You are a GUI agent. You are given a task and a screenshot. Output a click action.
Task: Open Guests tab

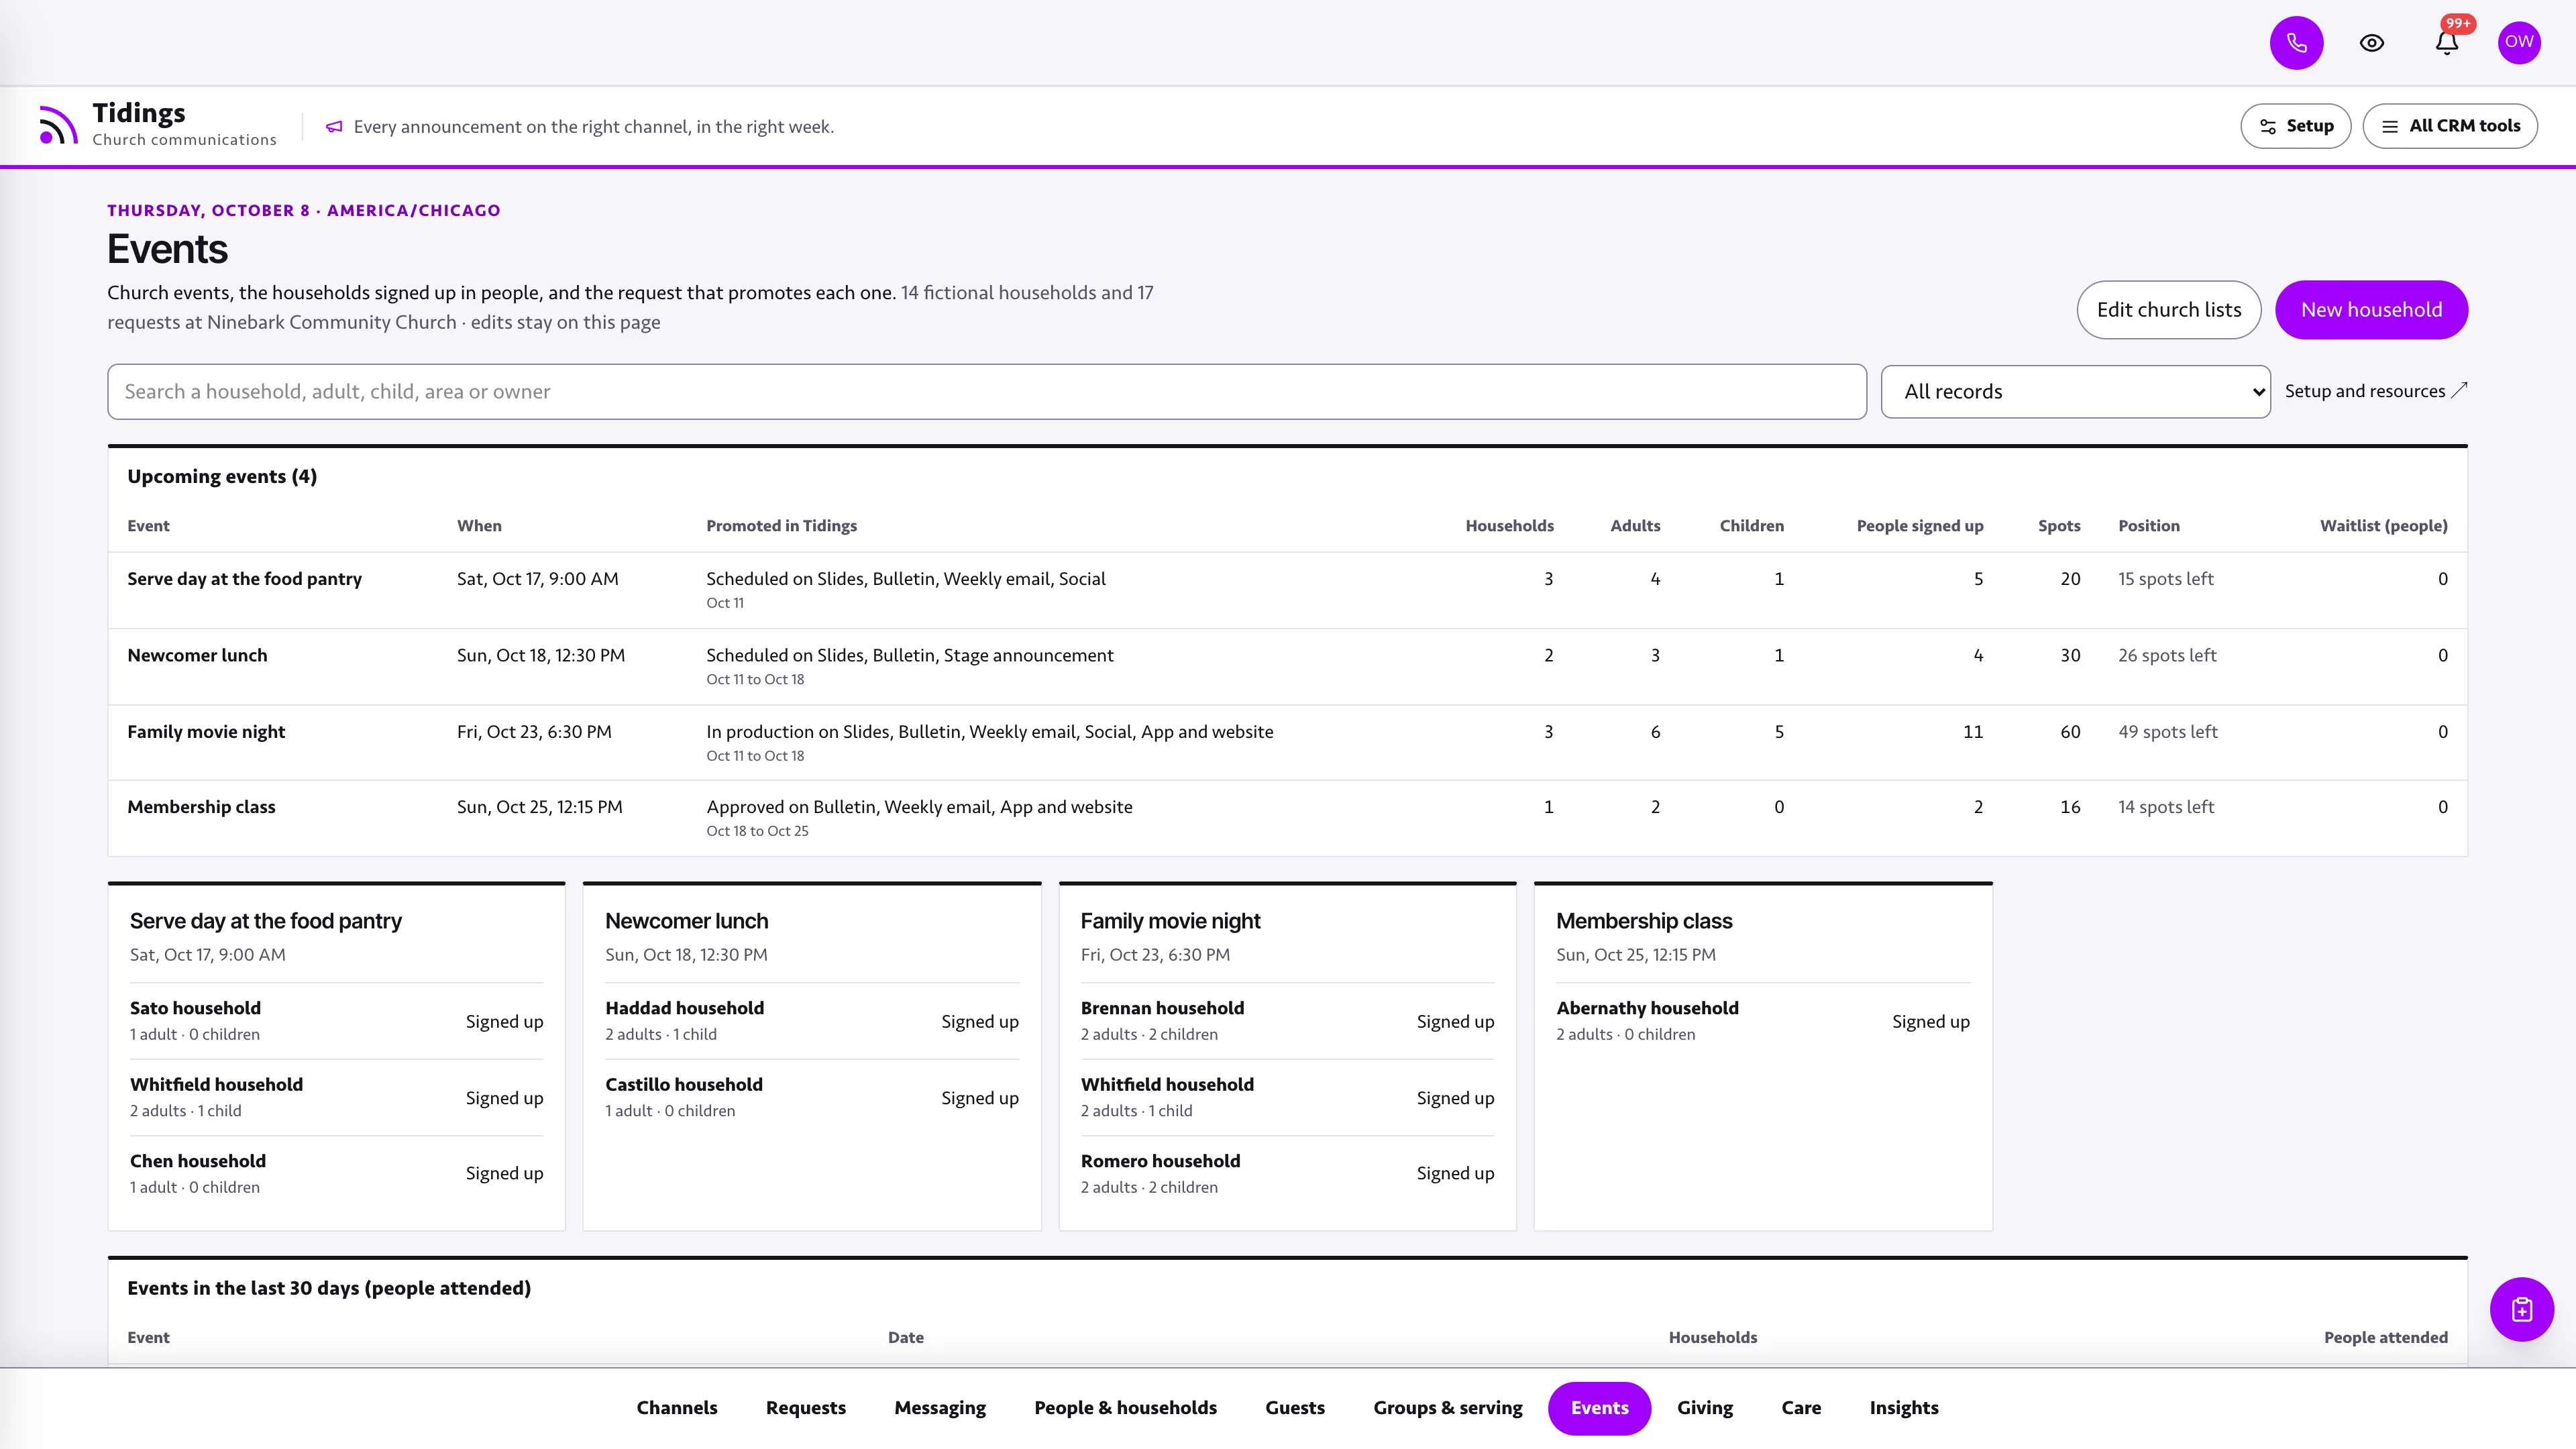coord(1294,1408)
